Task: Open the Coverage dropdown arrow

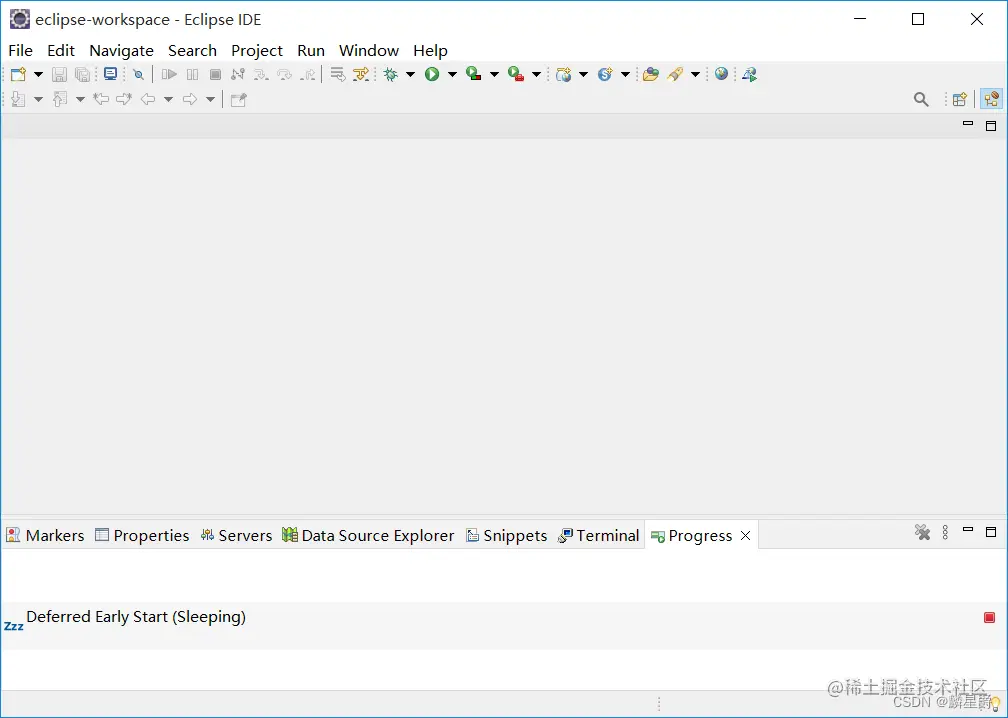Action: (x=494, y=75)
